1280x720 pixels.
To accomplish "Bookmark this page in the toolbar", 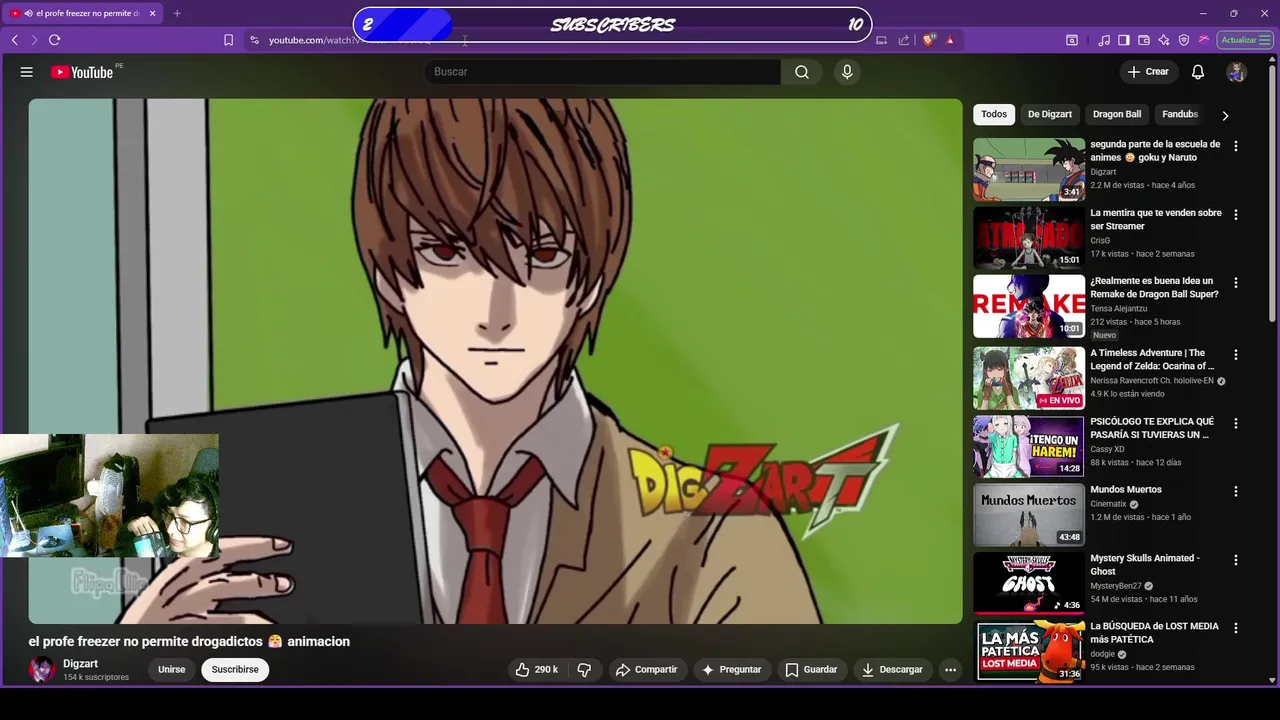I will [x=228, y=40].
